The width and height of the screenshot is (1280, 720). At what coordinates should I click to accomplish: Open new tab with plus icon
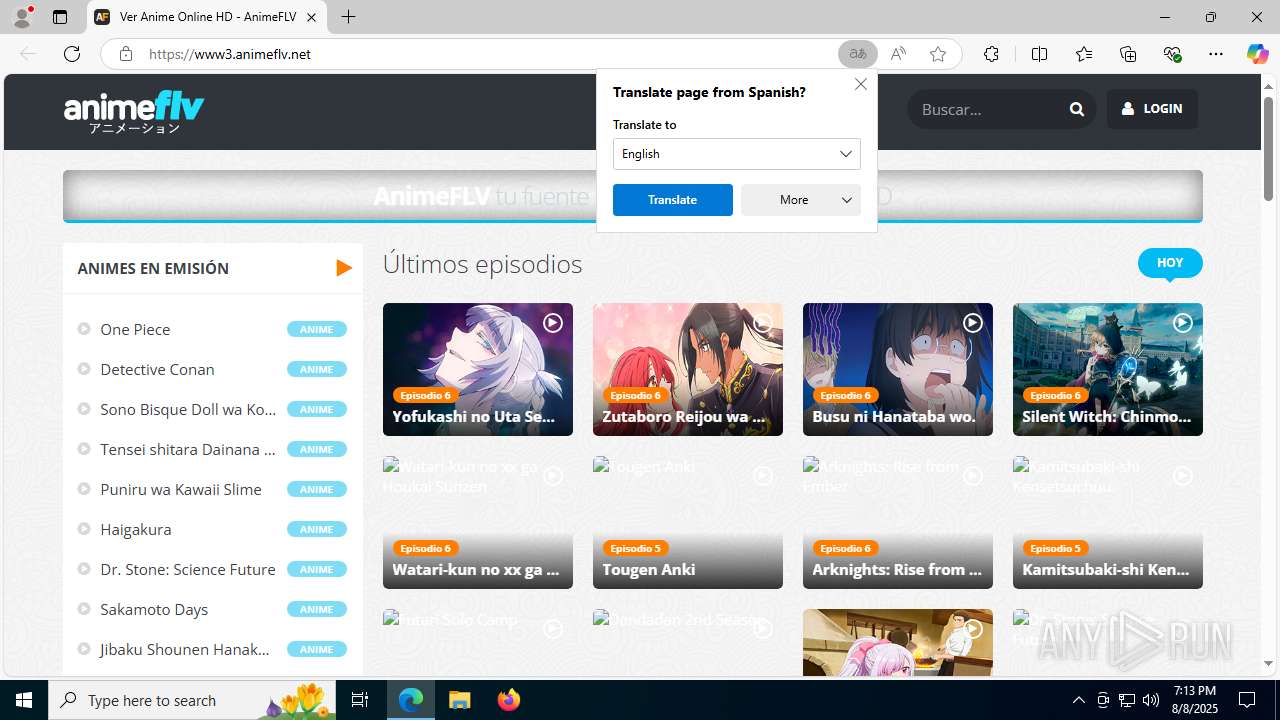point(348,17)
